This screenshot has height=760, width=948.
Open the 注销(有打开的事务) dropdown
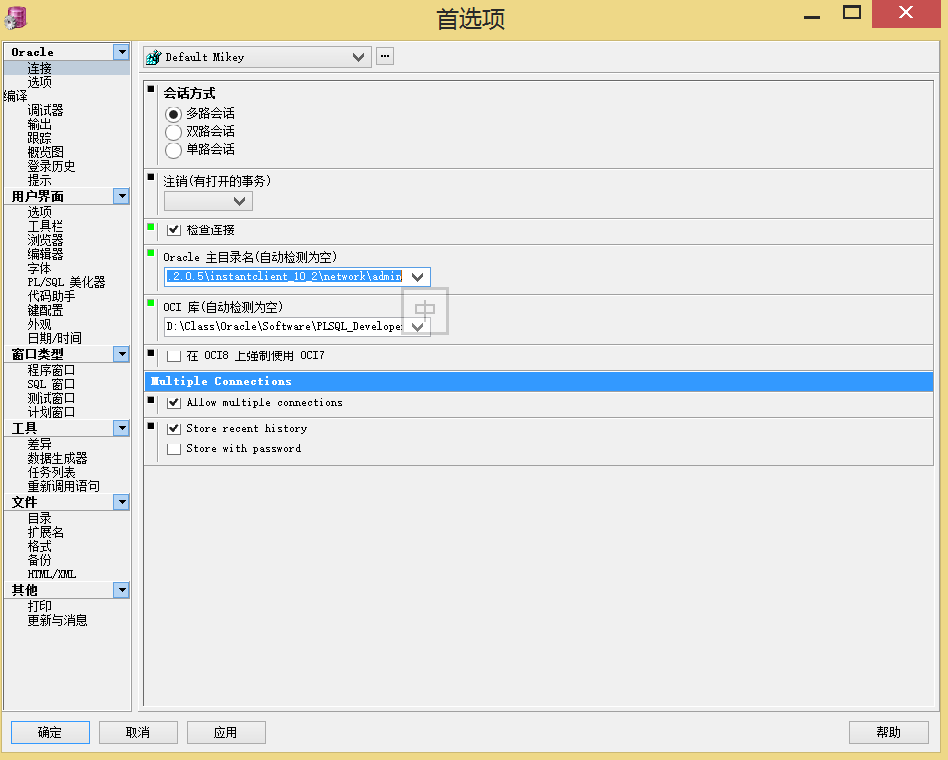click(x=239, y=201)
